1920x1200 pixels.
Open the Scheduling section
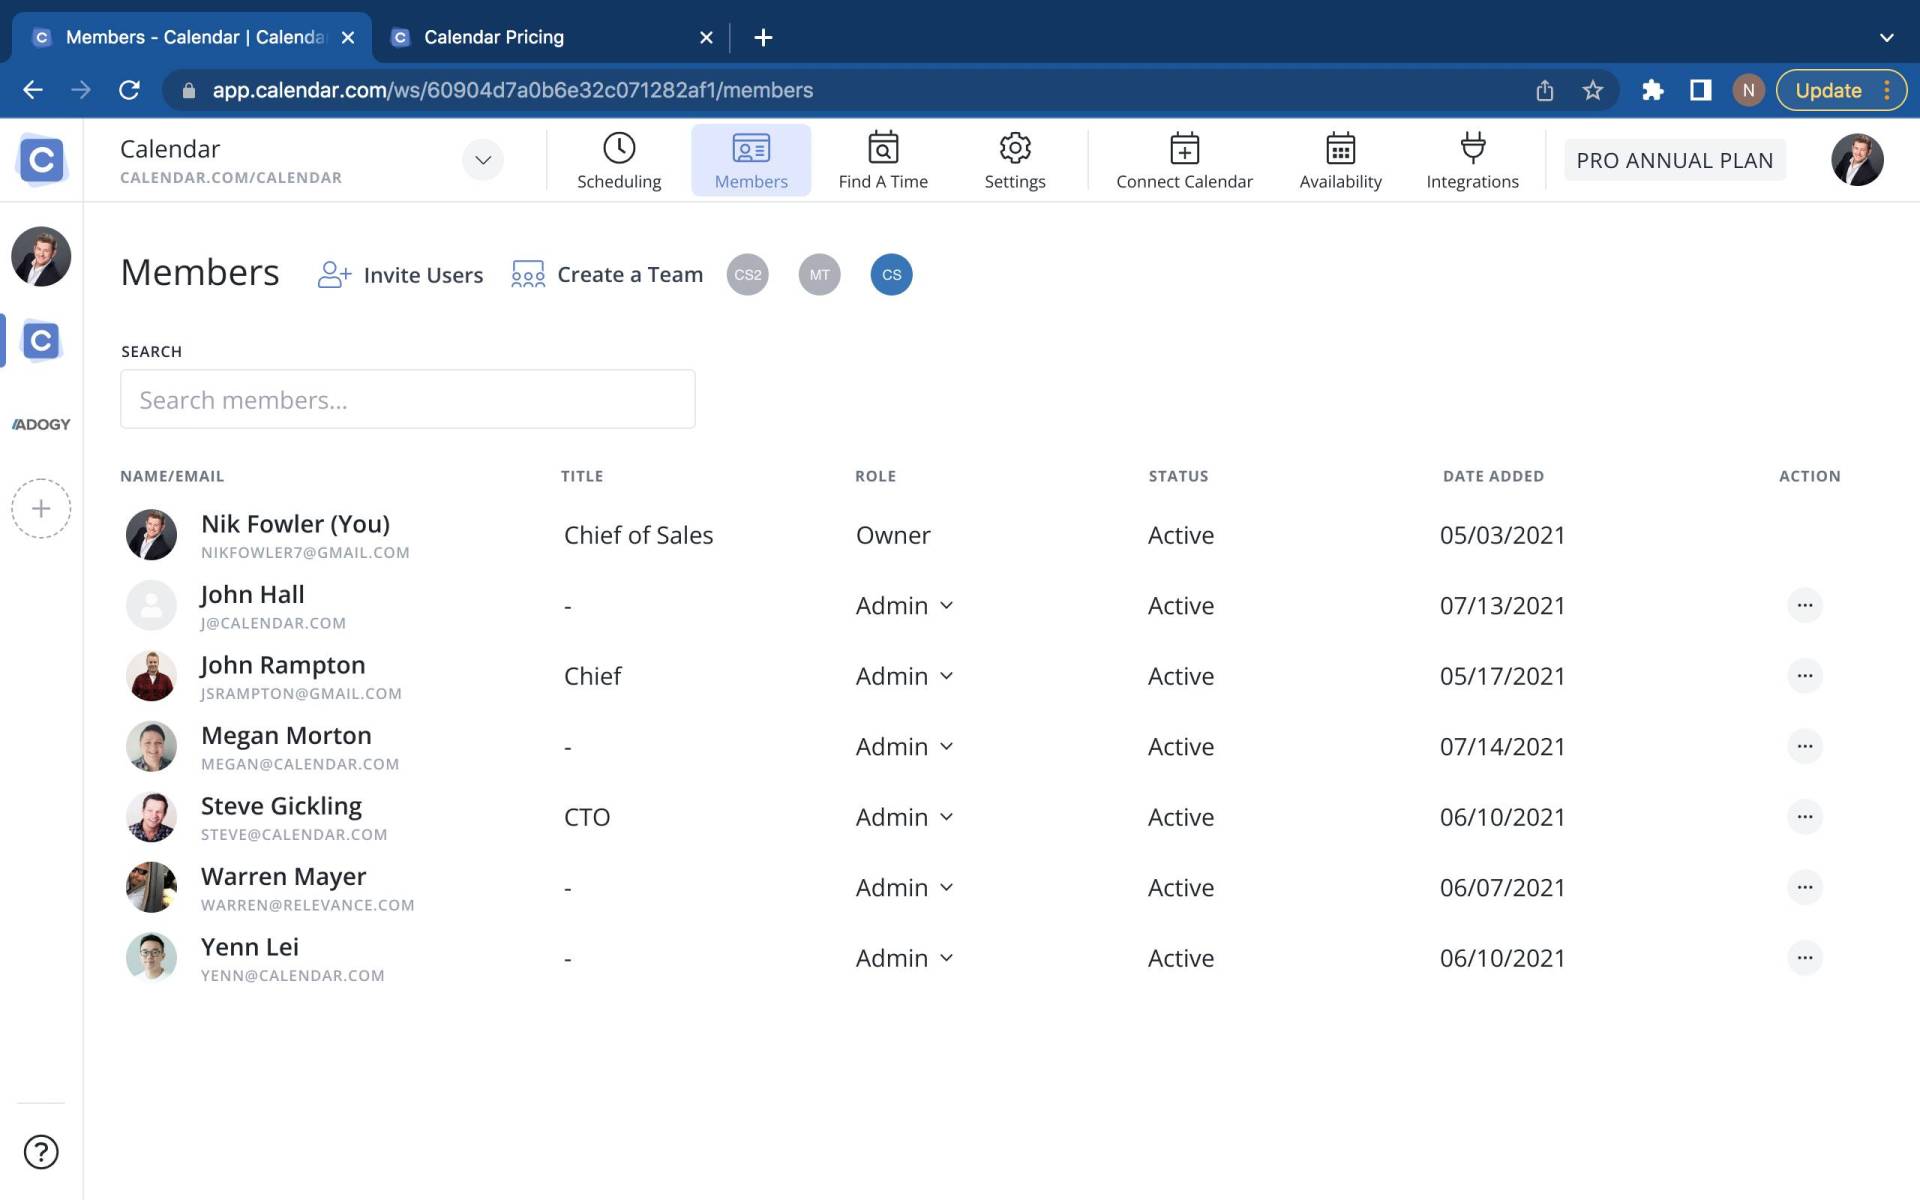click(x=619, y=160)
